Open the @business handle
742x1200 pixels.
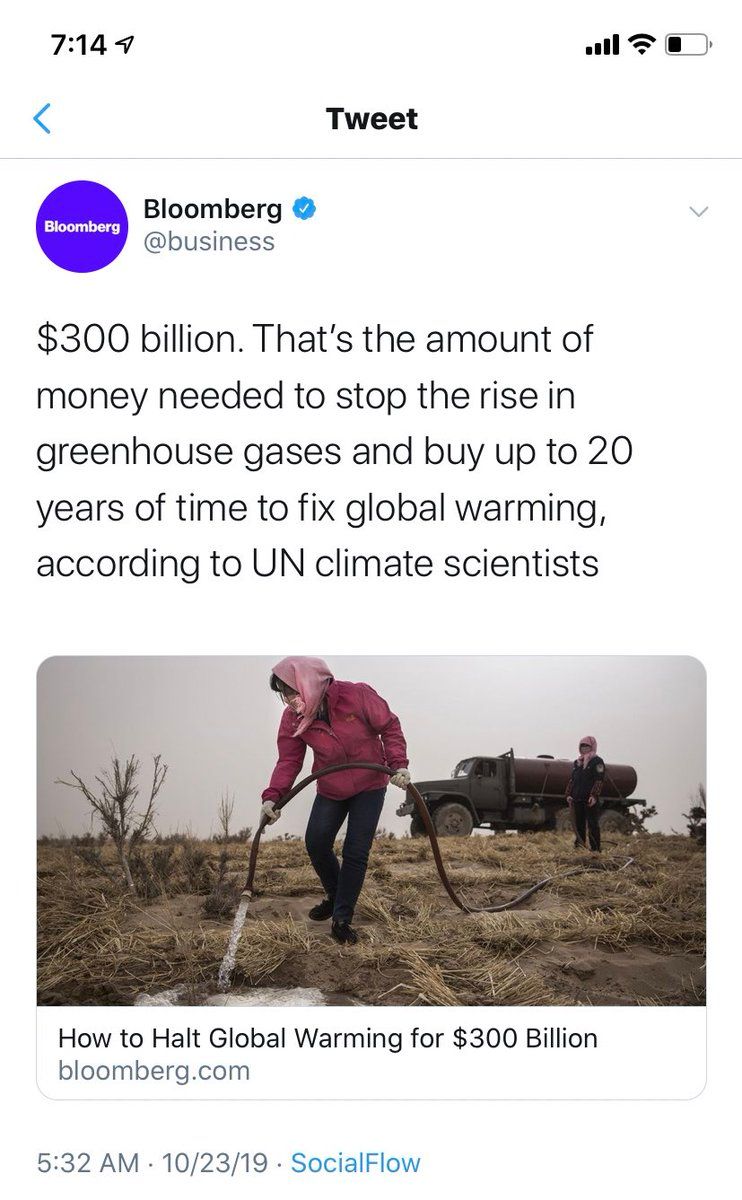click(x=208, y=242)
